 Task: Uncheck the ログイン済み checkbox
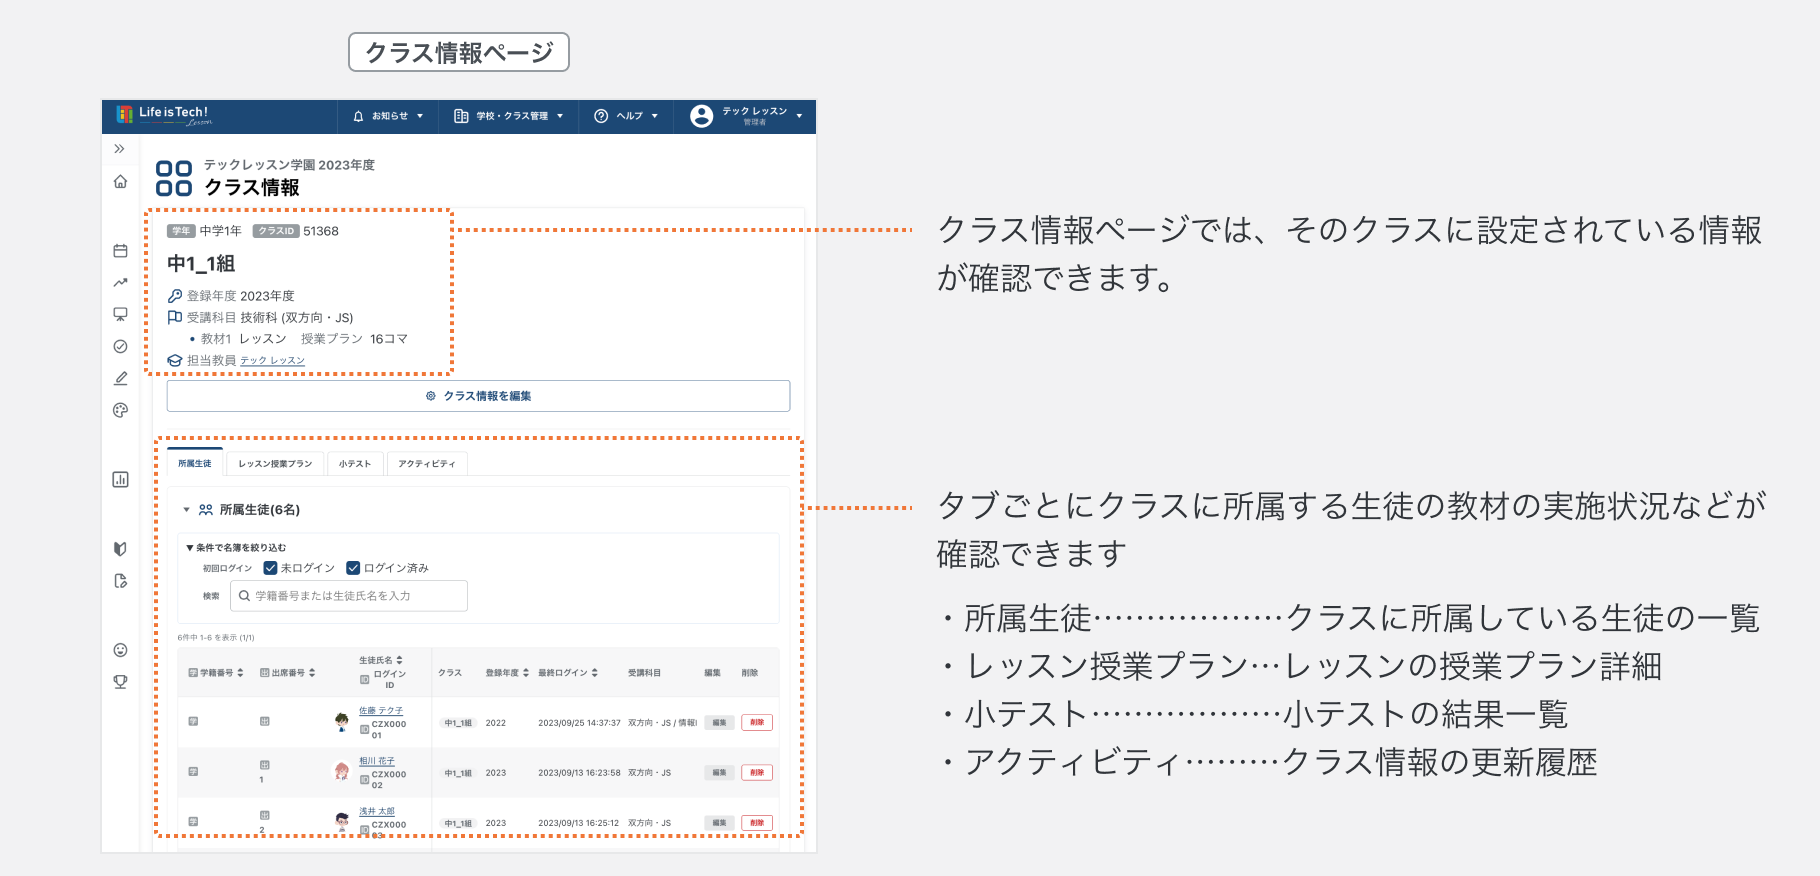(x=353, y=568)
